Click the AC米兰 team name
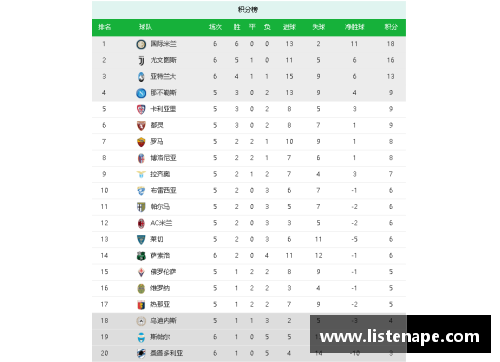 [161, 223]
